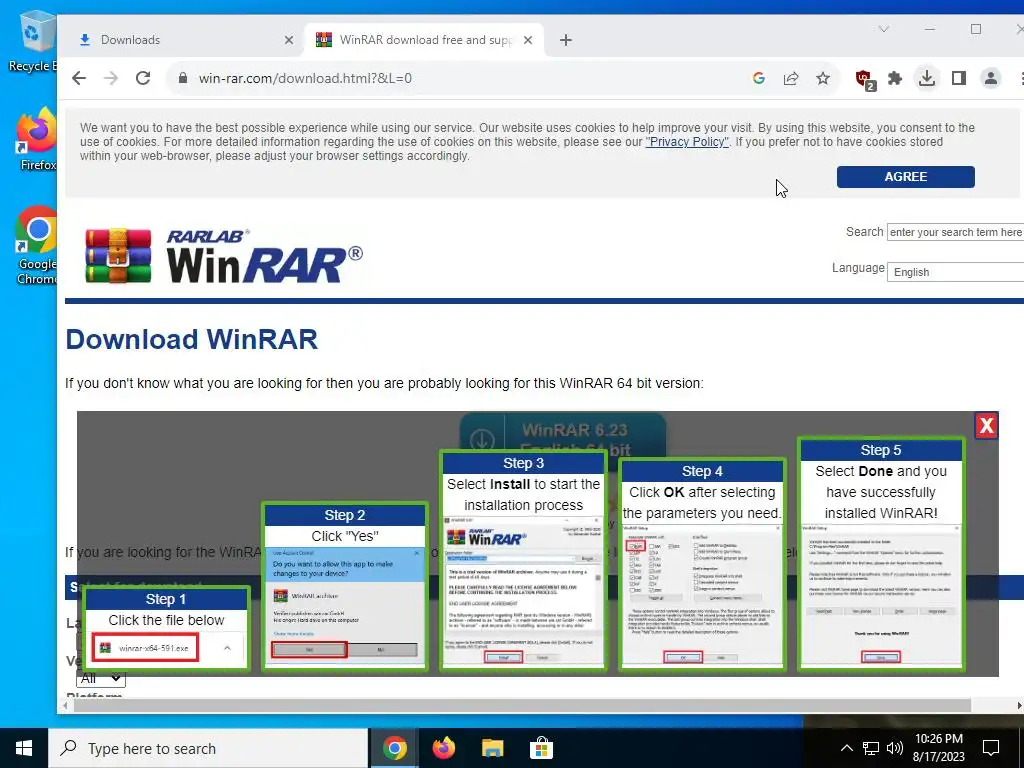
Task: Show hidden system tray icons
Action: click(x=846, y=748)
